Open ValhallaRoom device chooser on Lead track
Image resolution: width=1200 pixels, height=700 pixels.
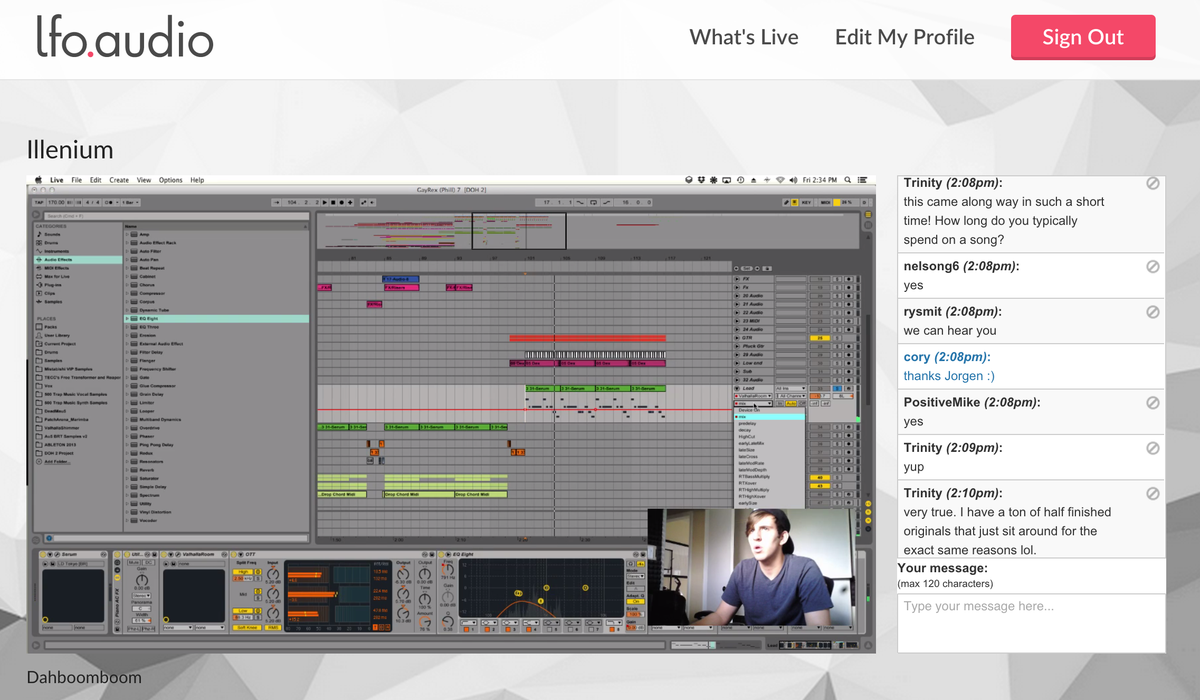(x=753, y=396)
